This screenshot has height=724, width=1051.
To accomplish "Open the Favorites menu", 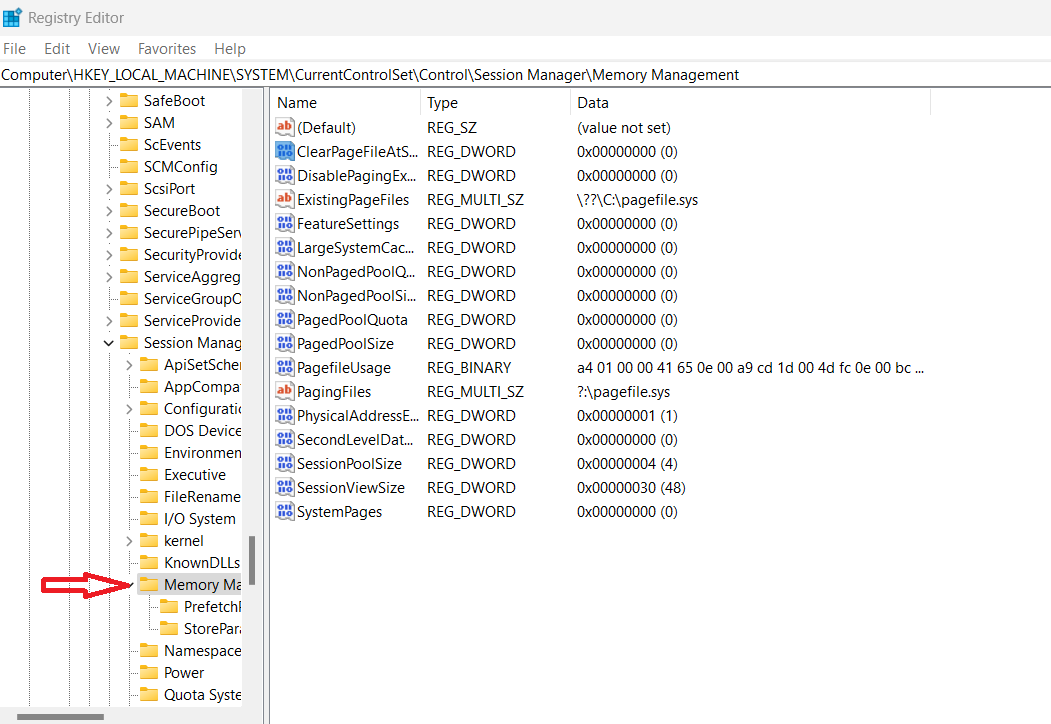I will coord(167,48).
